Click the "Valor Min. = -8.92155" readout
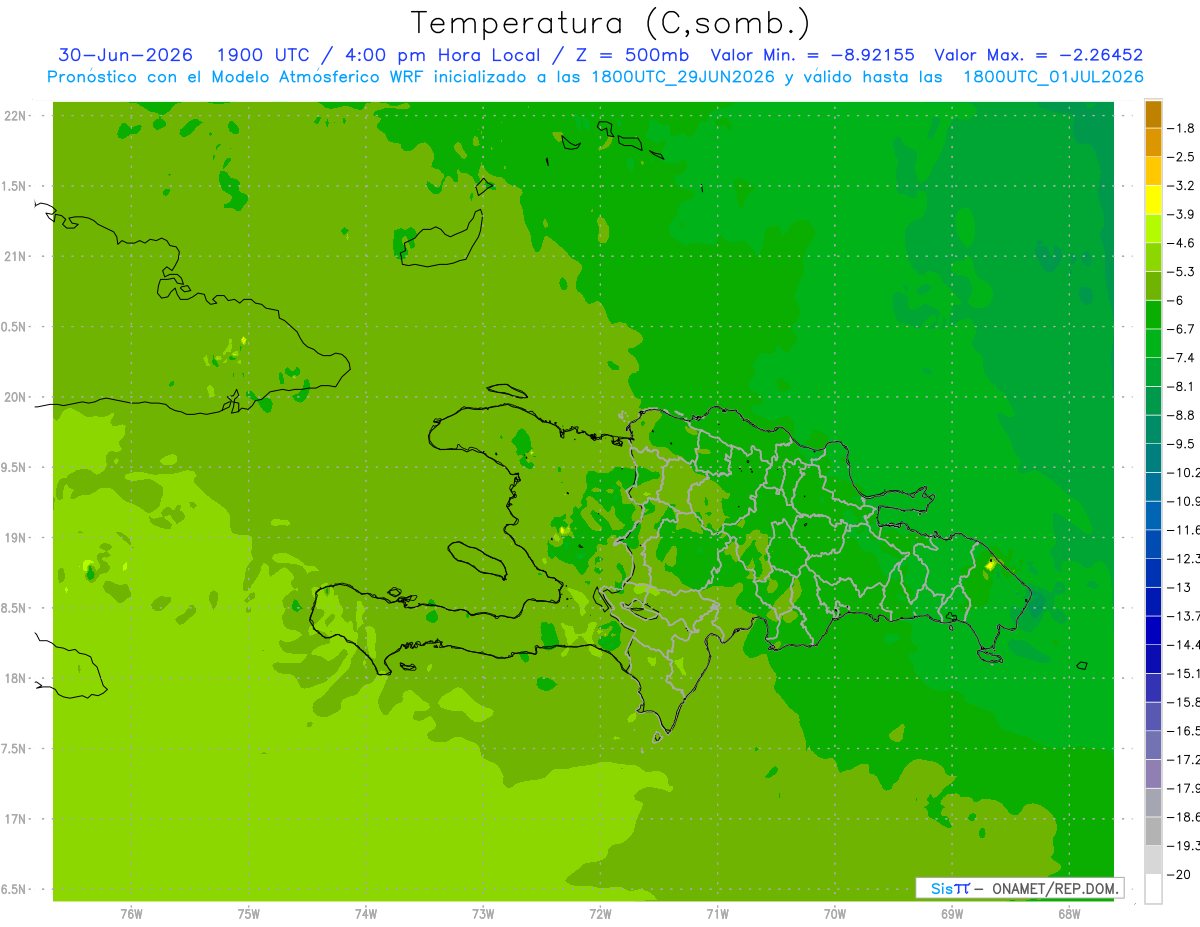The width and height of the screenshot is (1200, 927). tap(812, 55)
